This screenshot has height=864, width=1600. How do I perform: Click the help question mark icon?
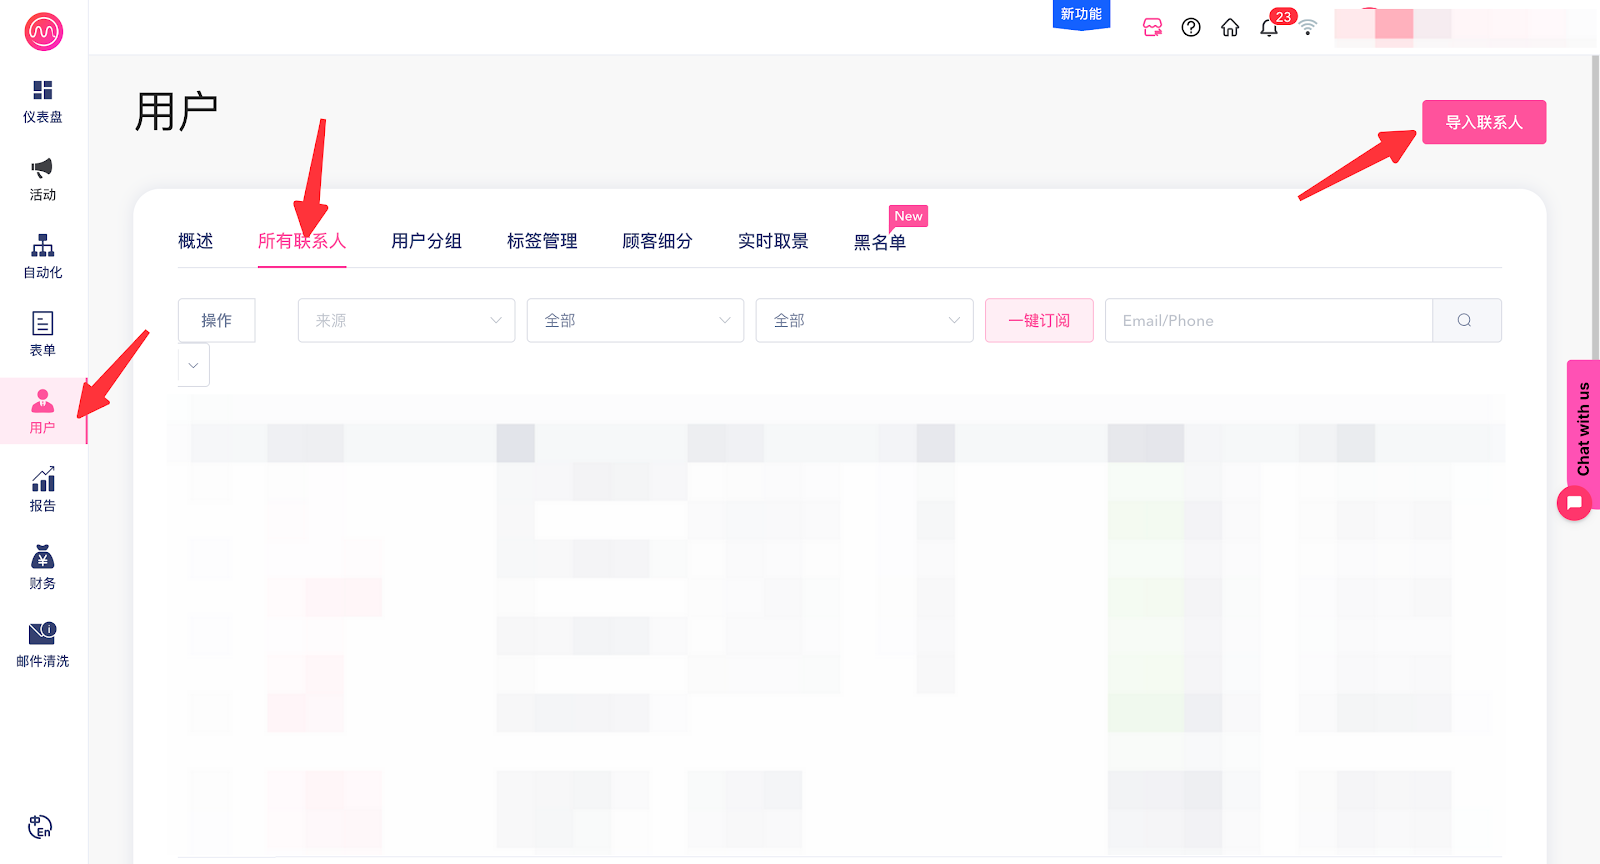1191,28
